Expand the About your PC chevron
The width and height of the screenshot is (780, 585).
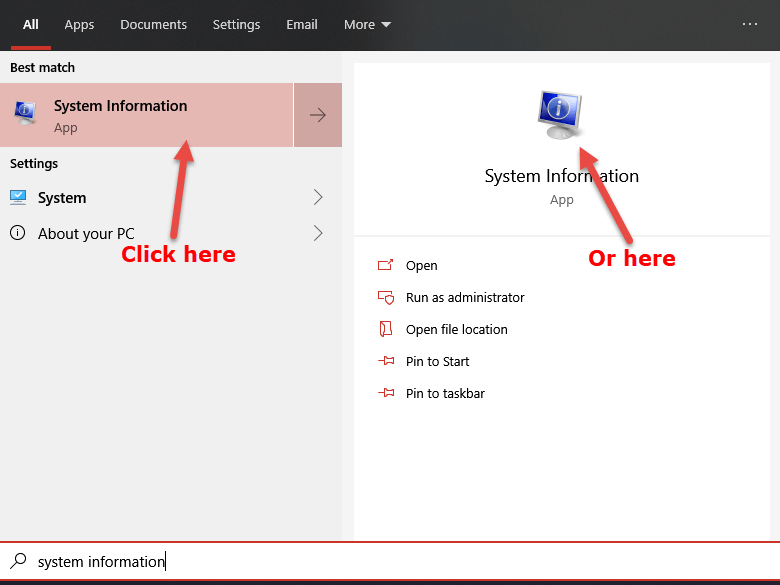coord(318,233)
